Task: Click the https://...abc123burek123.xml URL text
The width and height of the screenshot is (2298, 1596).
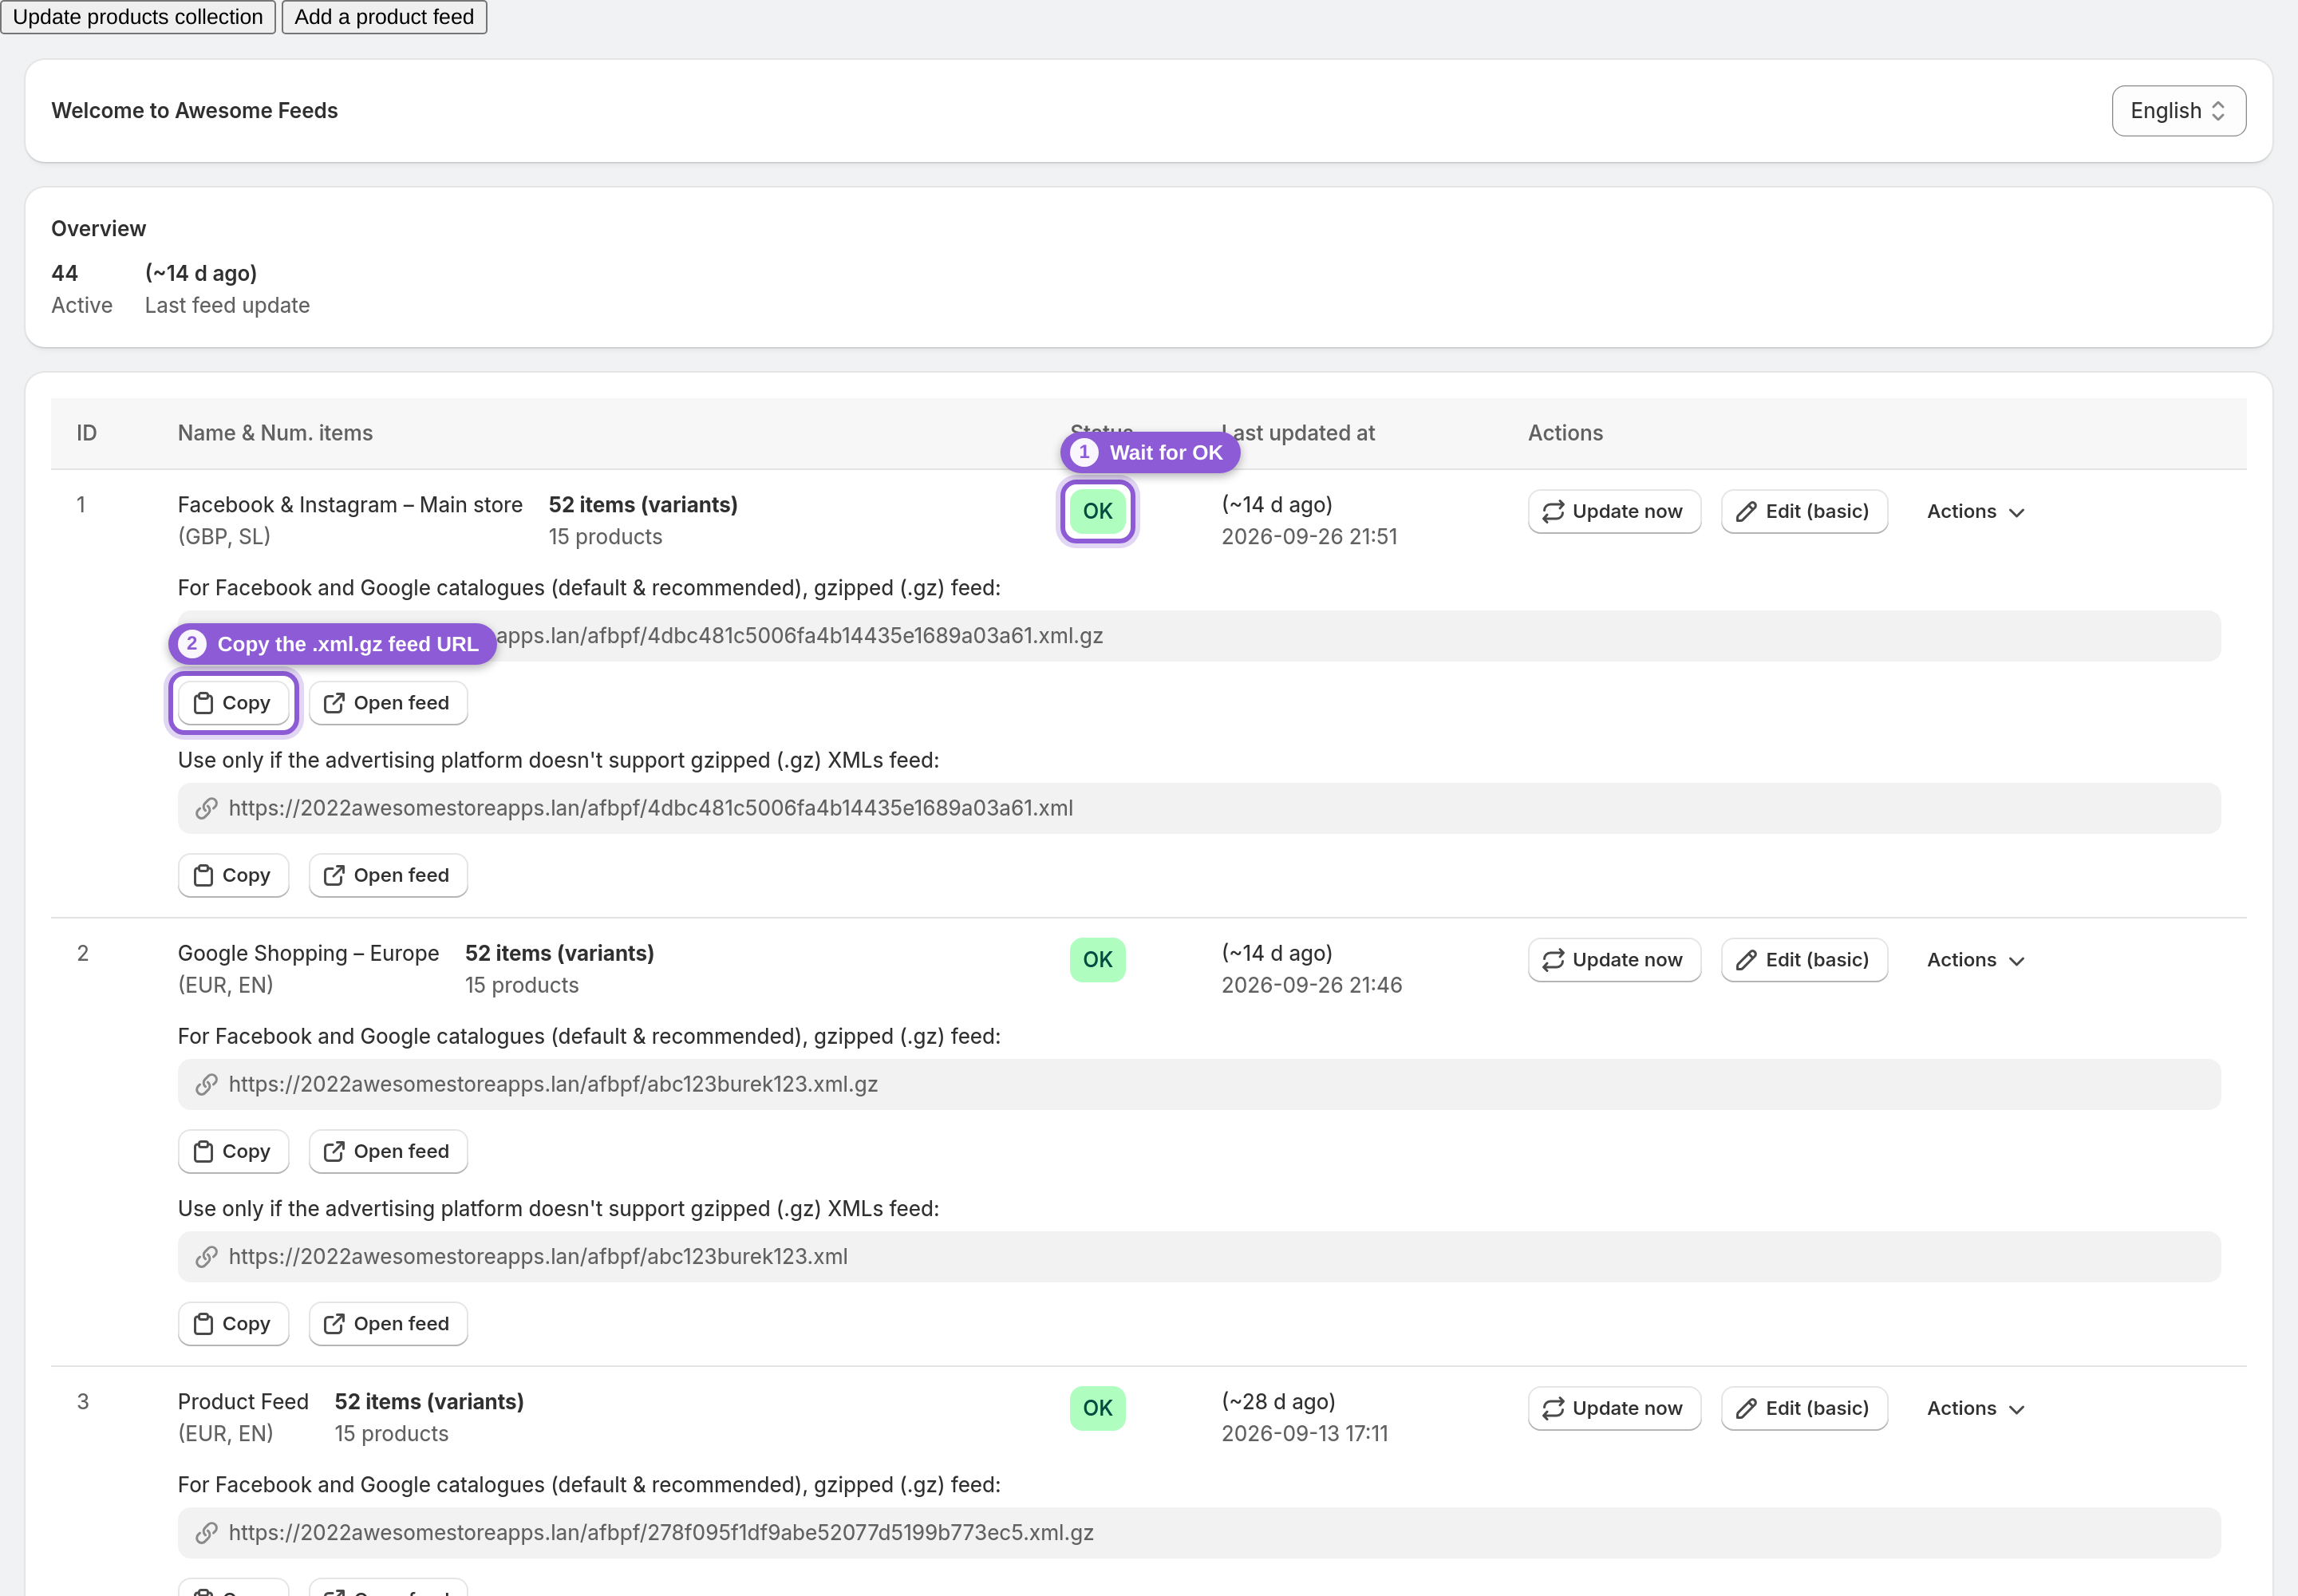Action: coord(538,1257)
